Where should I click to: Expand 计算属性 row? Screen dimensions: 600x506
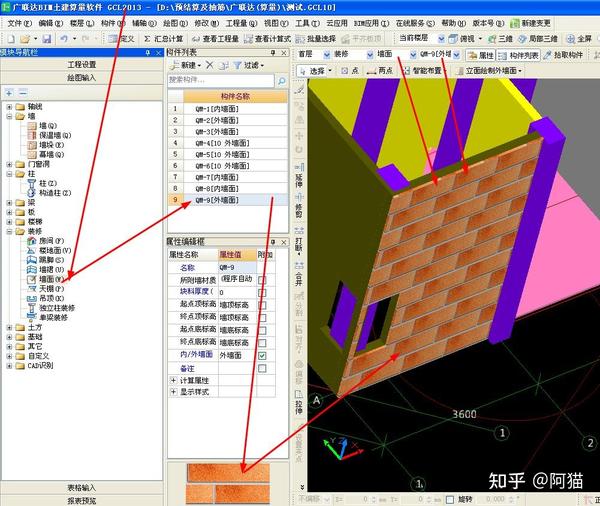click(x=173, y=380)
